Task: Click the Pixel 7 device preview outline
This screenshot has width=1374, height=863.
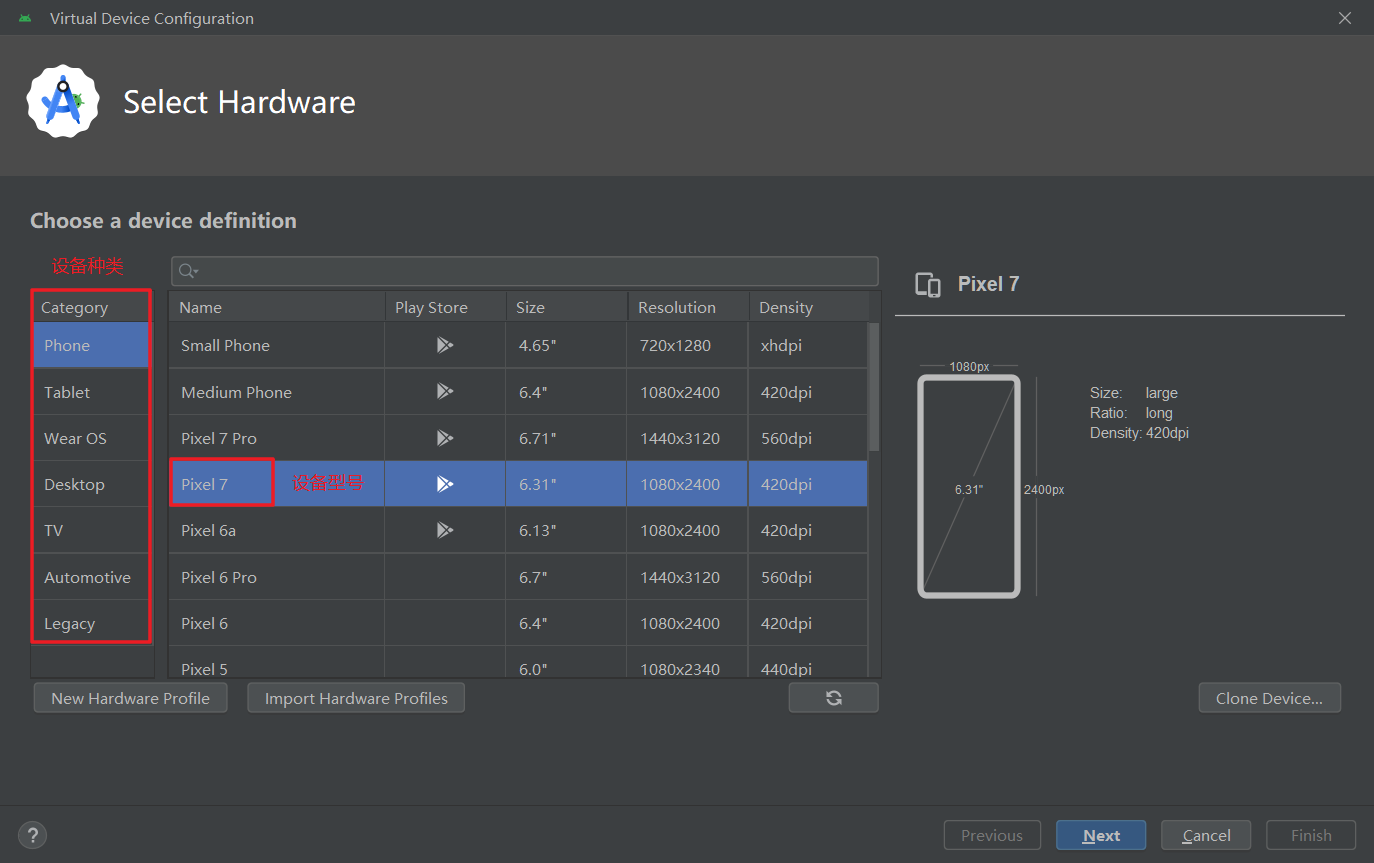Action: 968,486
